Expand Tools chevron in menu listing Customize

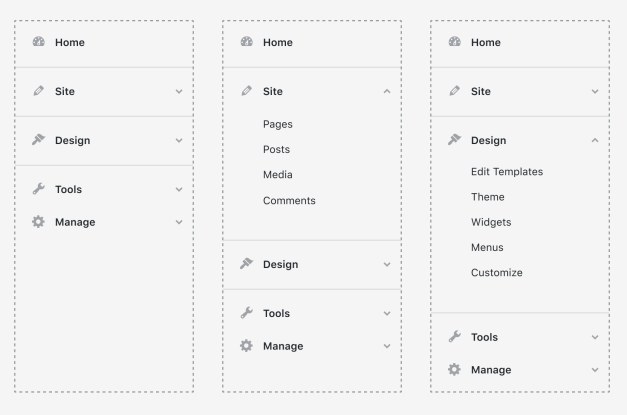[x=595, y=338]
